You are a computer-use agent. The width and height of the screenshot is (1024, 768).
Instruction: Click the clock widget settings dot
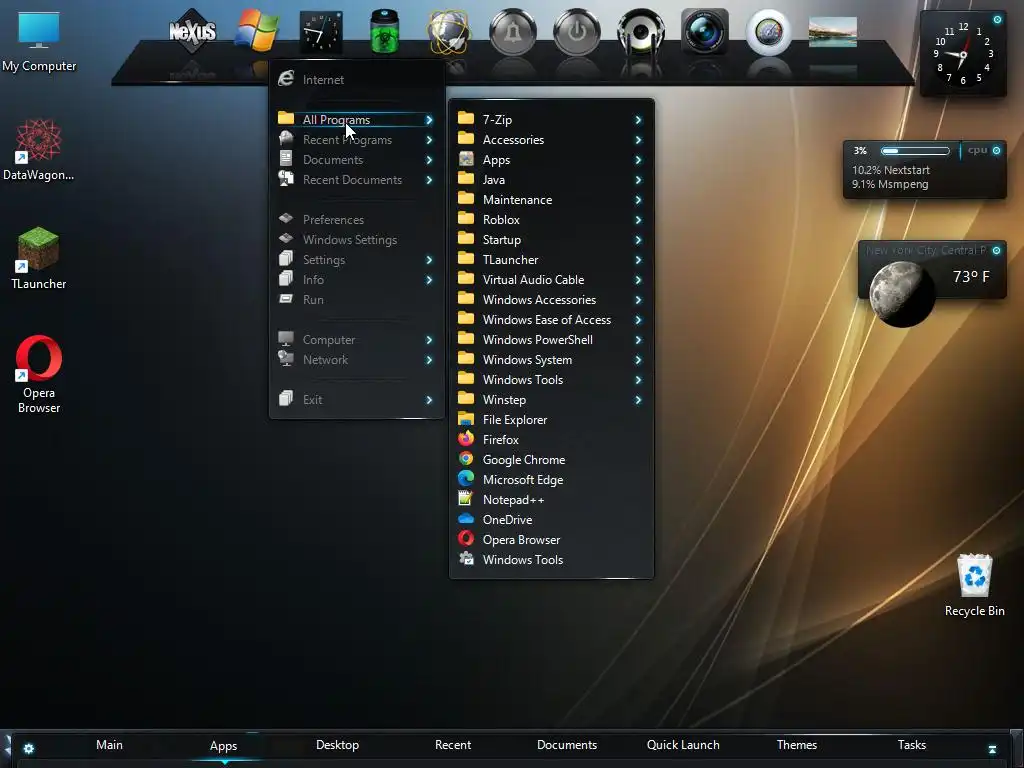997,20
